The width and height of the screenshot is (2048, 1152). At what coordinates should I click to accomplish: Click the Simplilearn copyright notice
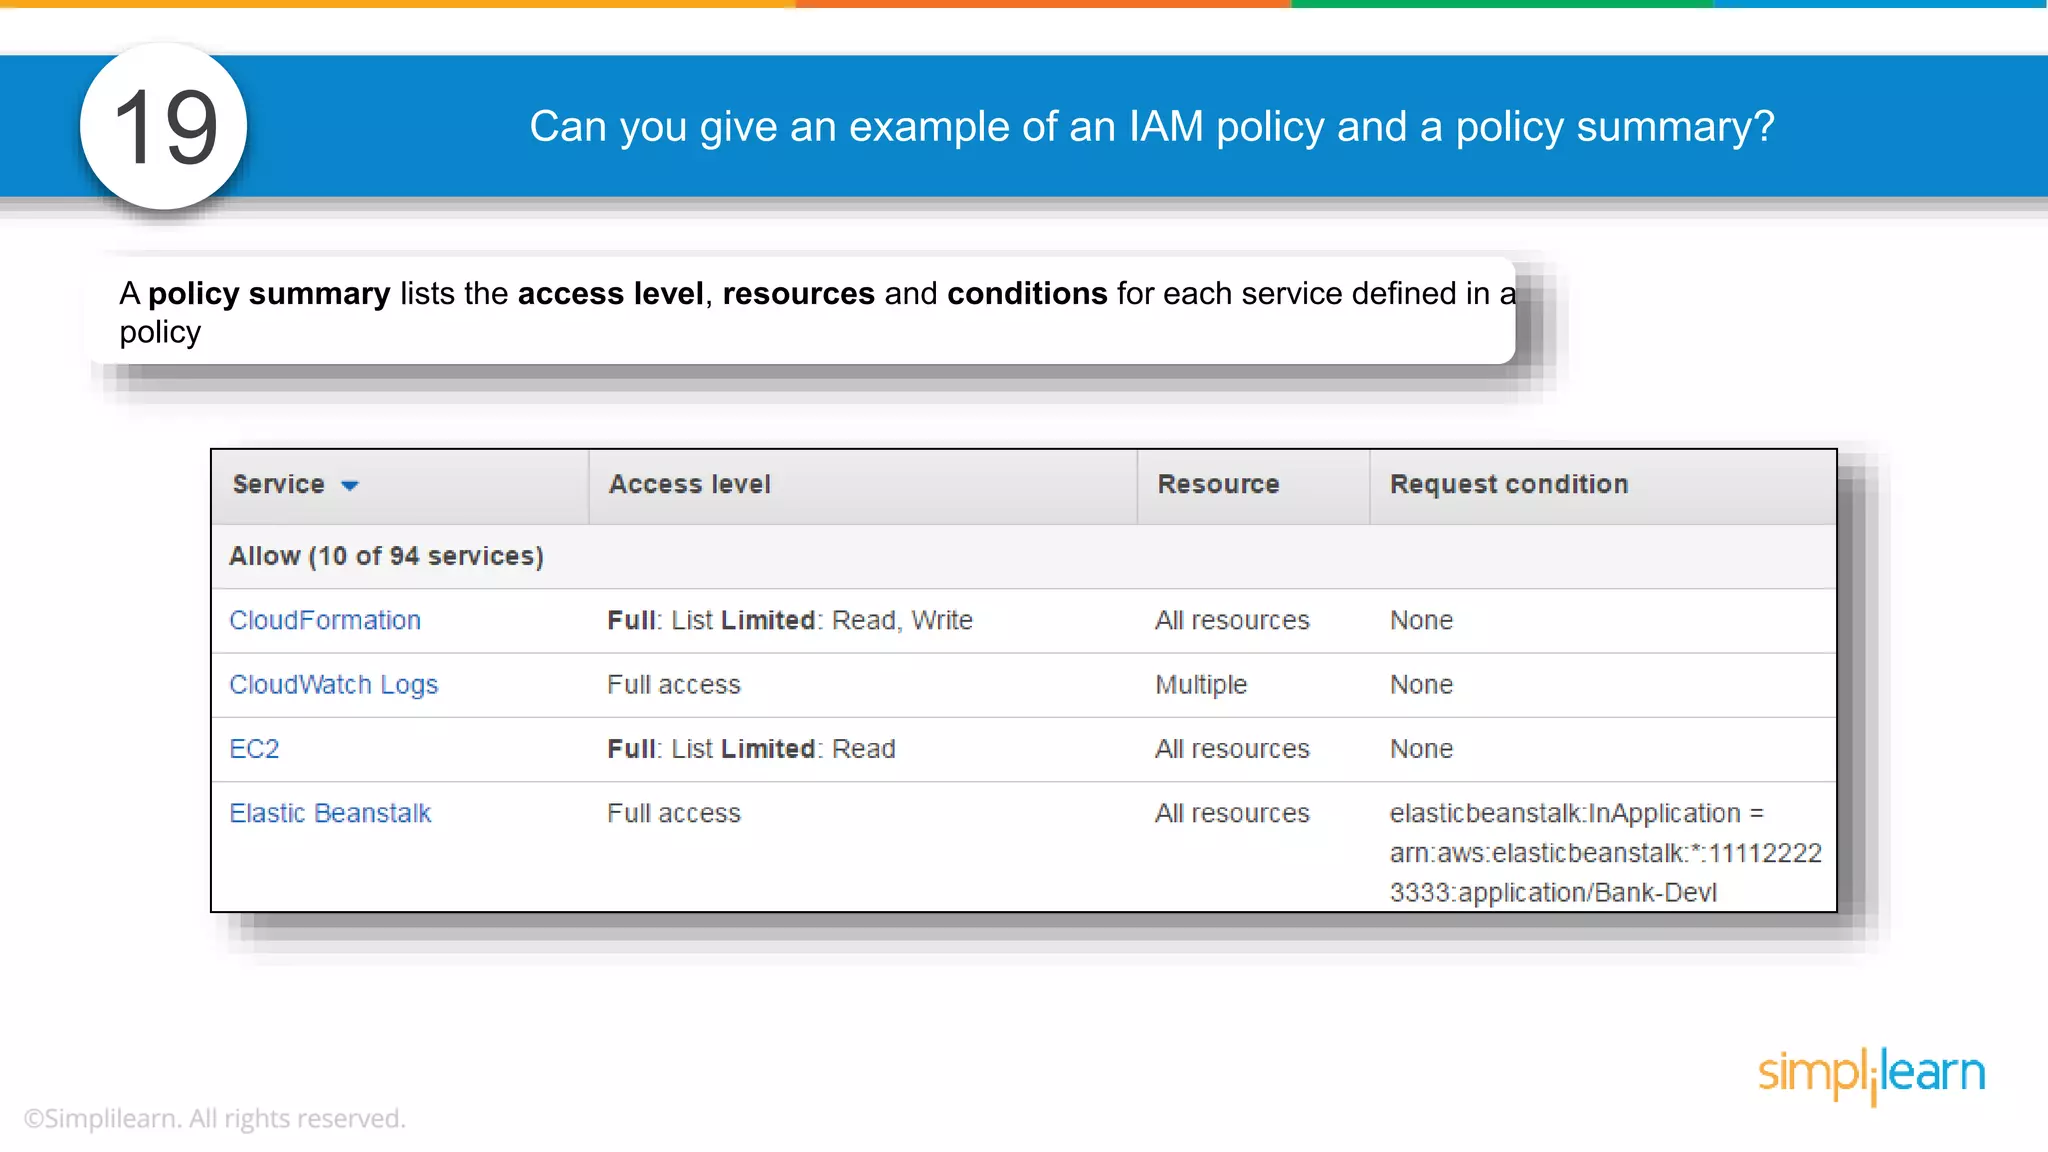215,1118
